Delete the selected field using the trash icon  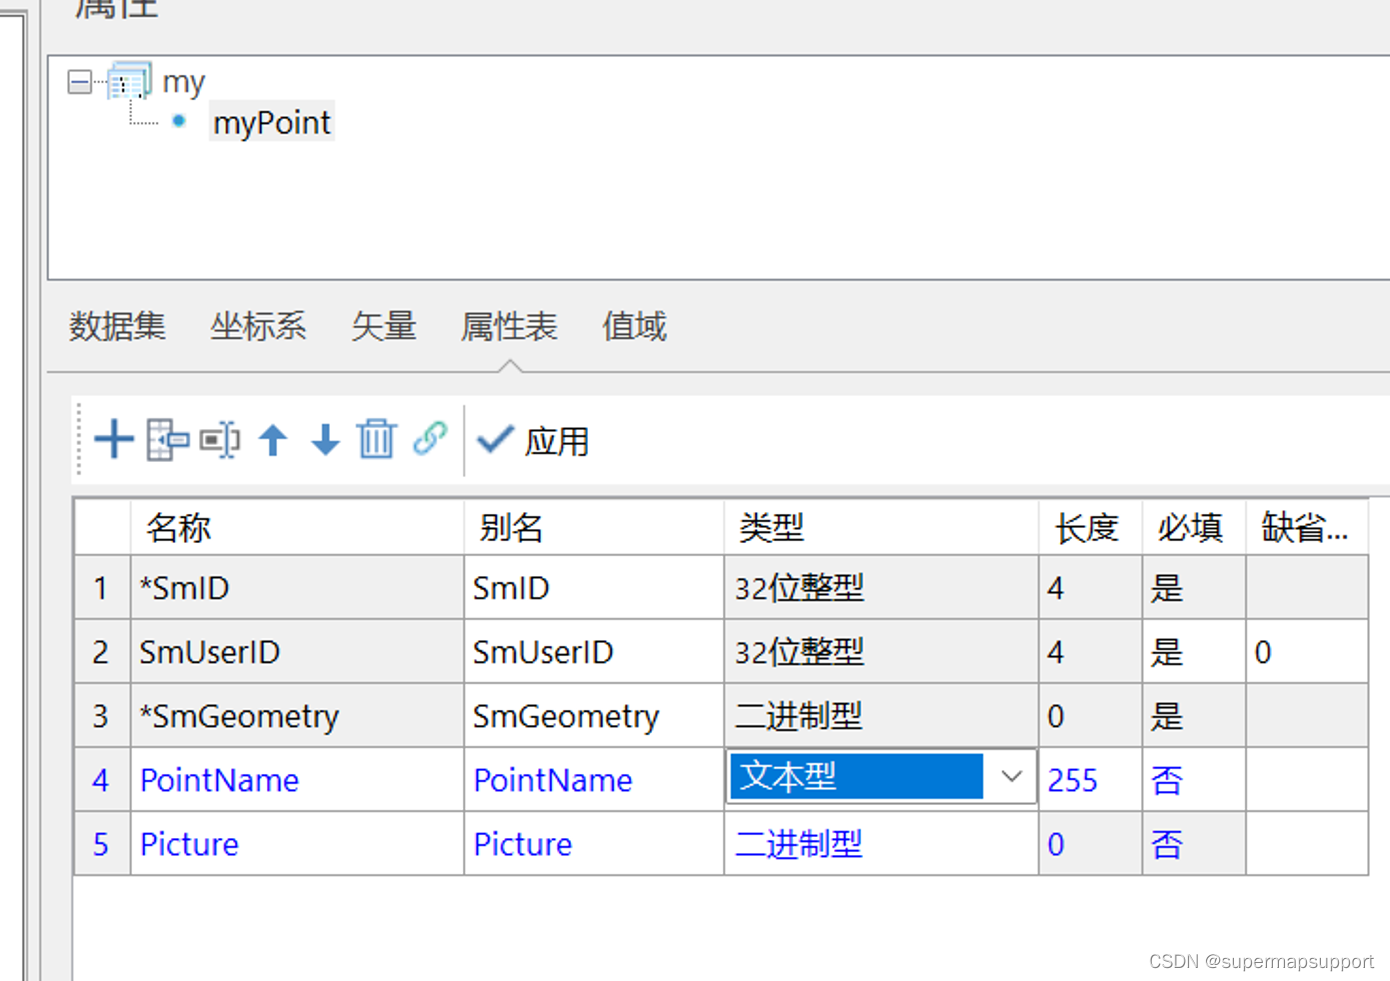pyautogui.click(x=377, y=440)
